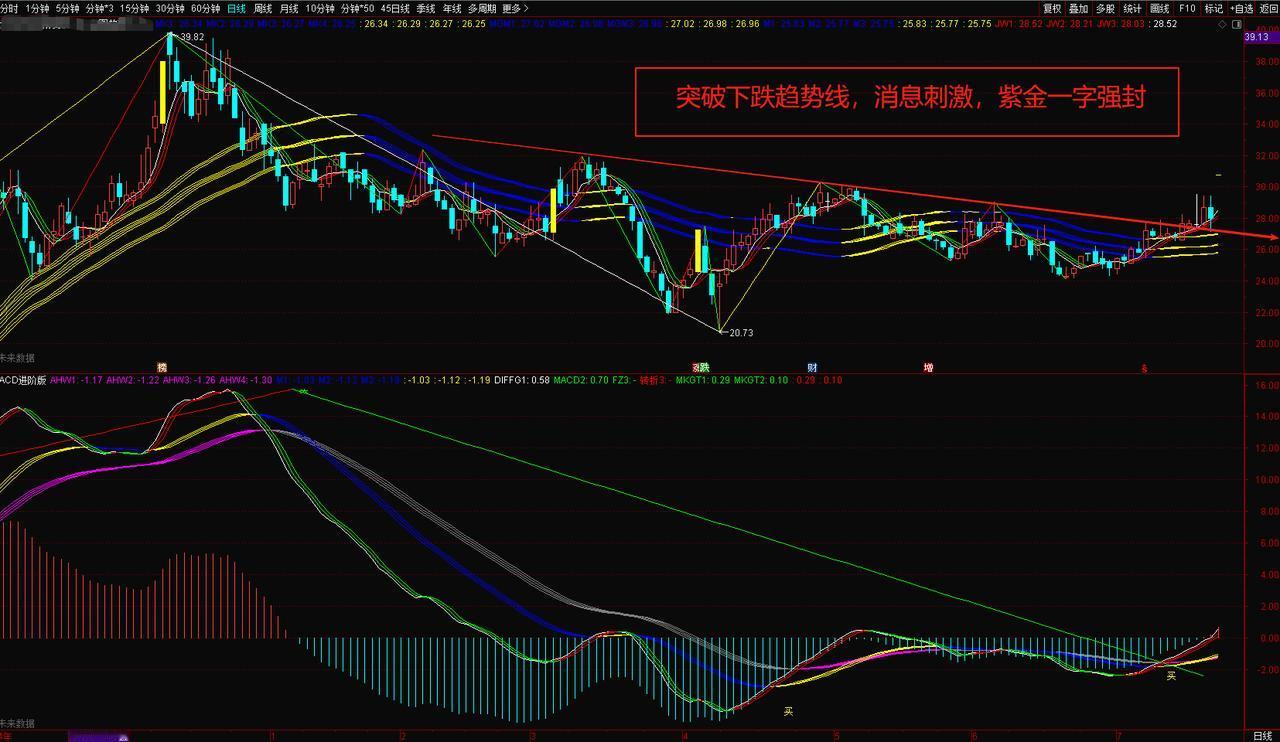Viewport: 1280px width, 742px height.
Task: Switch to the 年线 yearly chart
Action: (x=452, y=8)
